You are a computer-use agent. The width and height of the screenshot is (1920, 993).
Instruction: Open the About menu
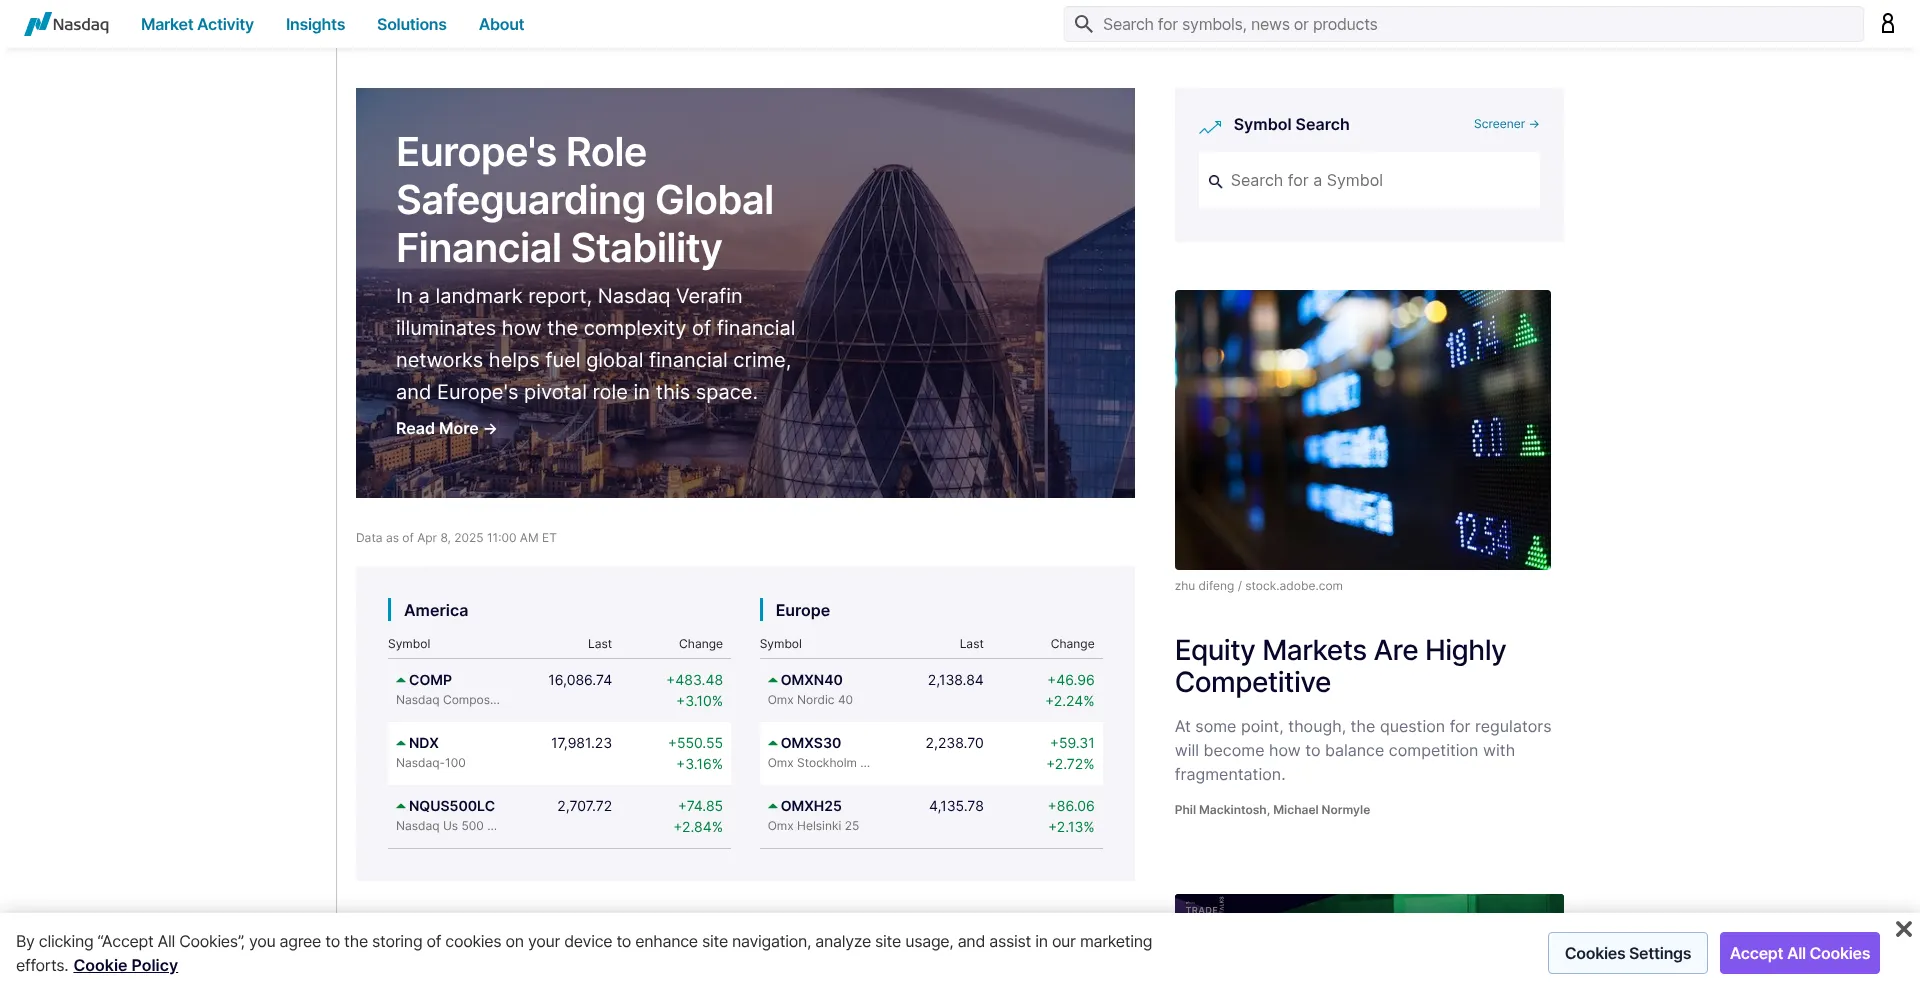tap(501, 24)
